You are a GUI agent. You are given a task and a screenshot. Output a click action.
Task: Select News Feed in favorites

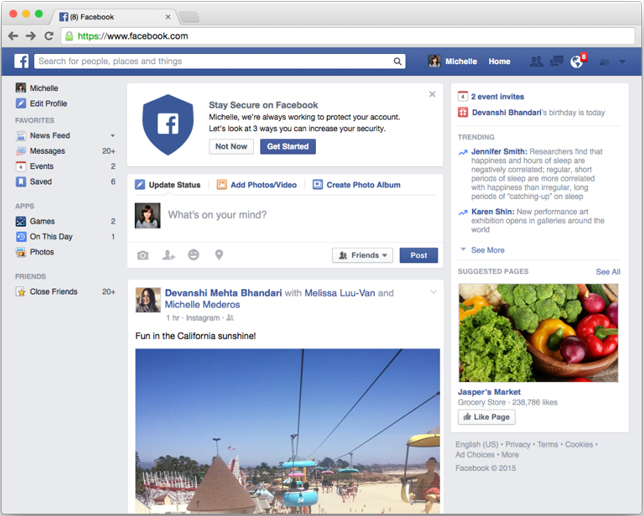click(x=50, y=136)
